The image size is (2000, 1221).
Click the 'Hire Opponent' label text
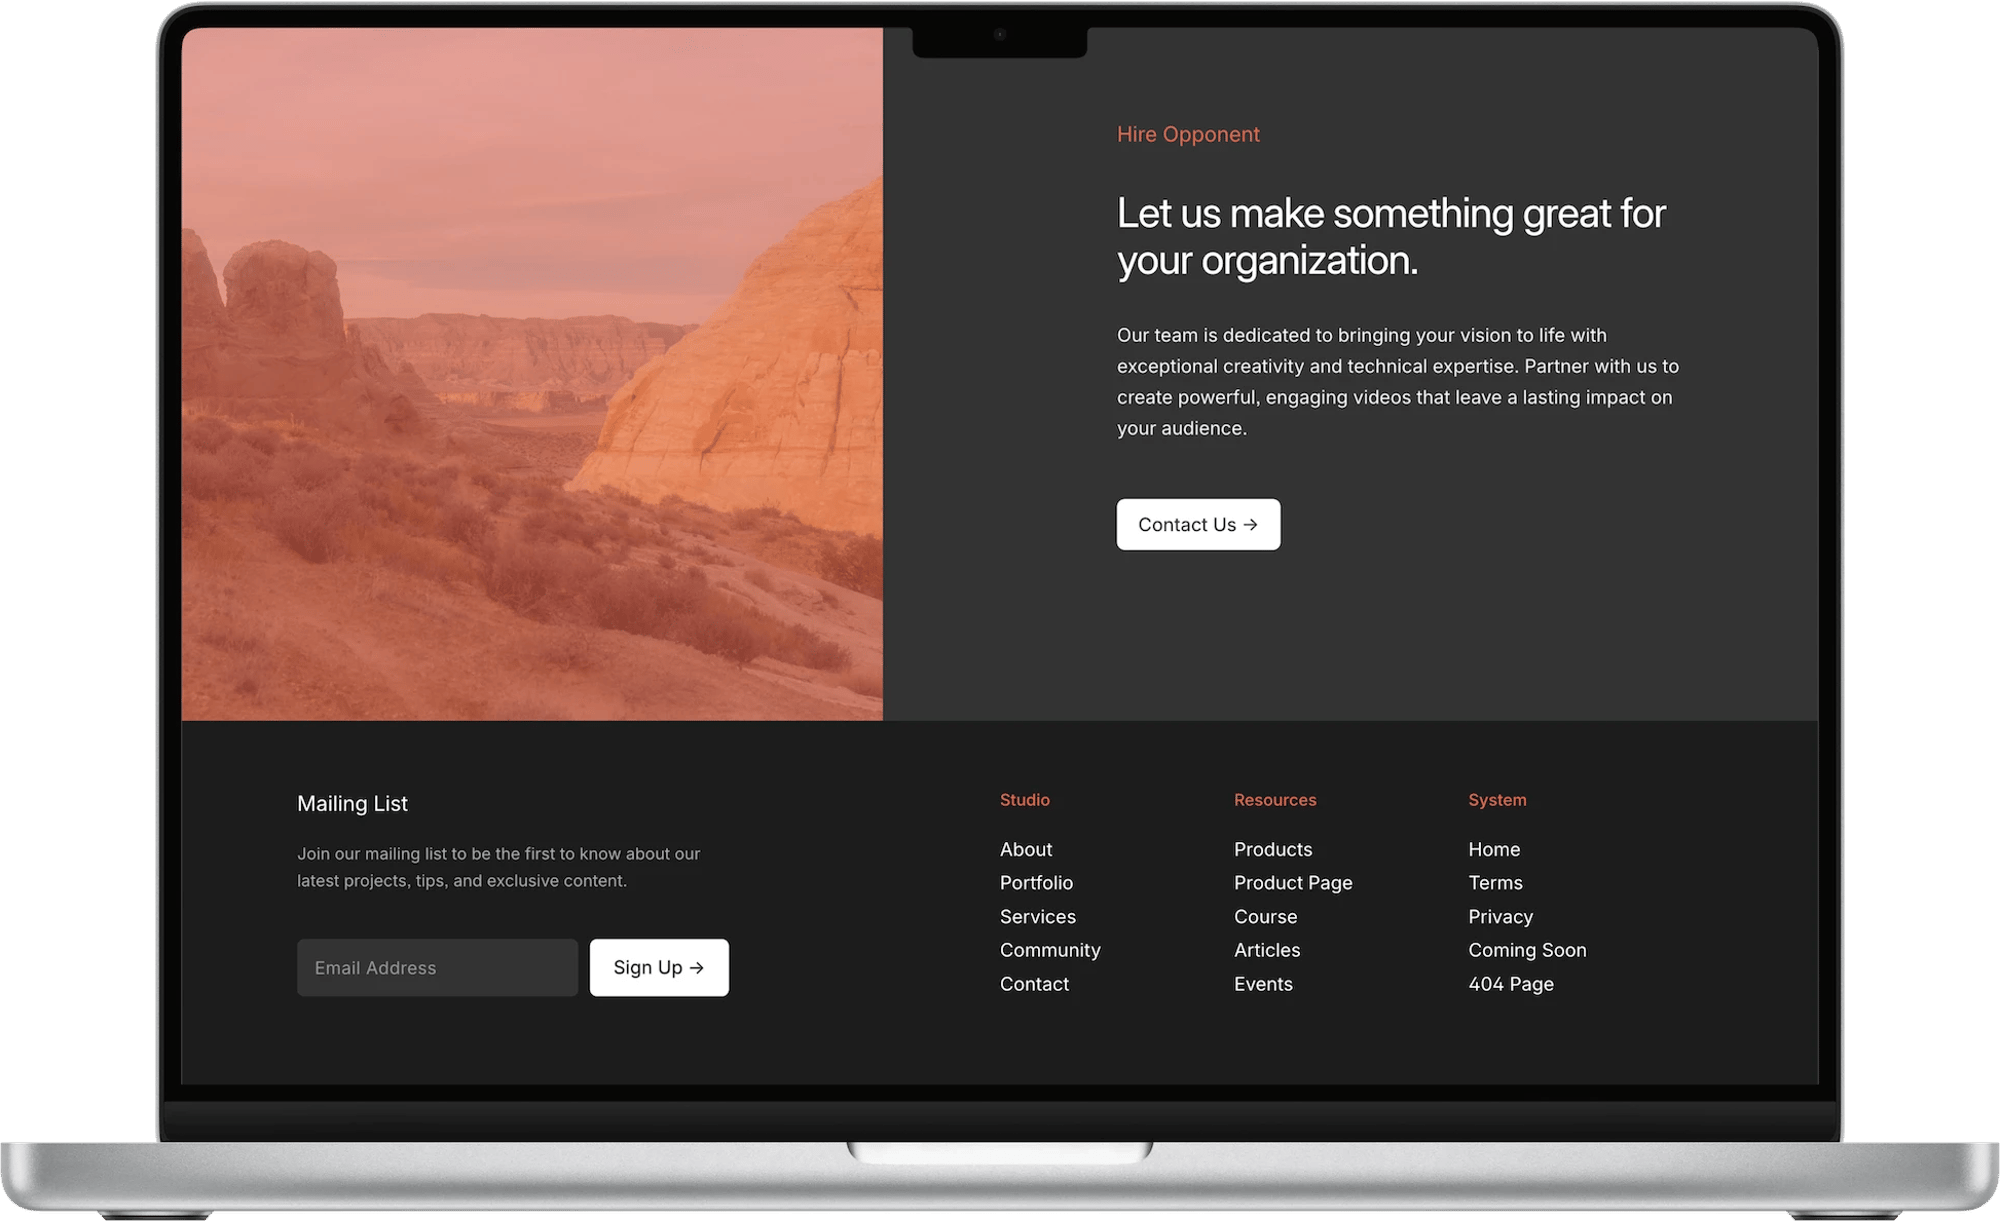click(x=1188, y=134)
